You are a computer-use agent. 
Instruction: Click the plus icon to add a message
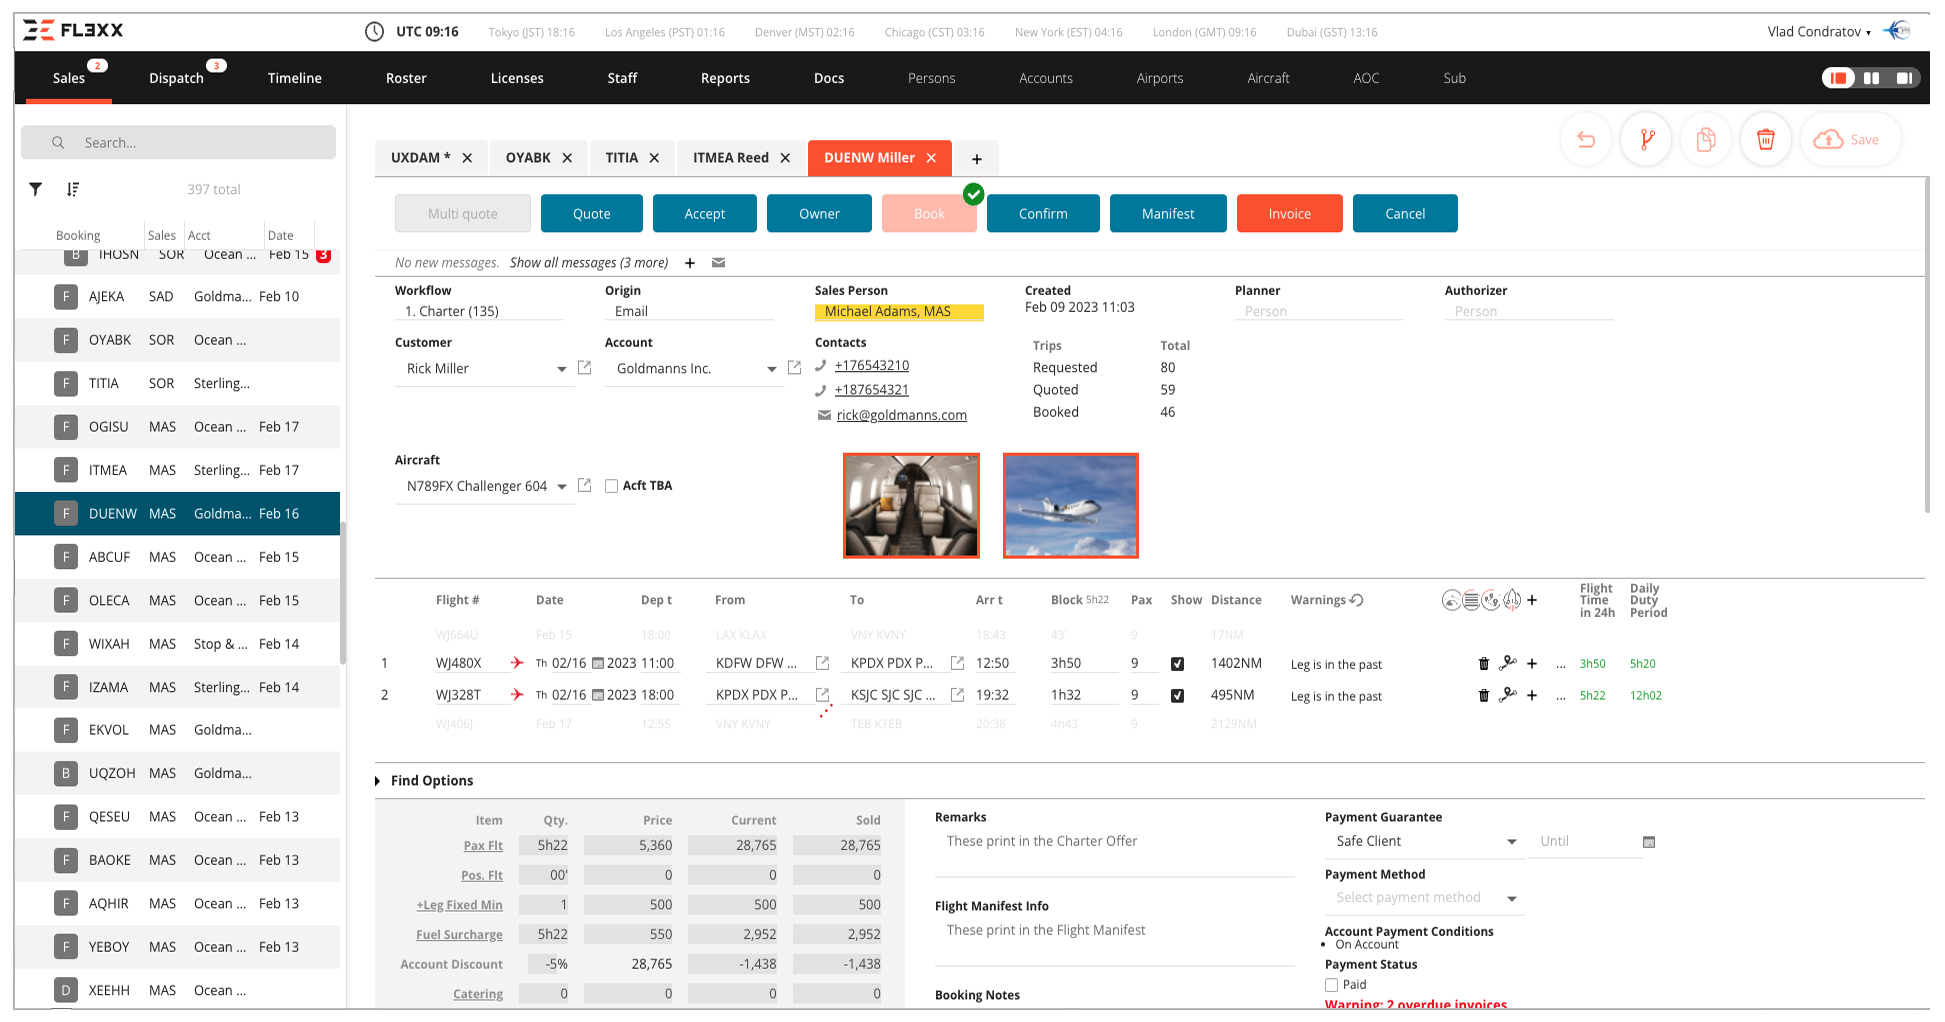pos(690,263)
